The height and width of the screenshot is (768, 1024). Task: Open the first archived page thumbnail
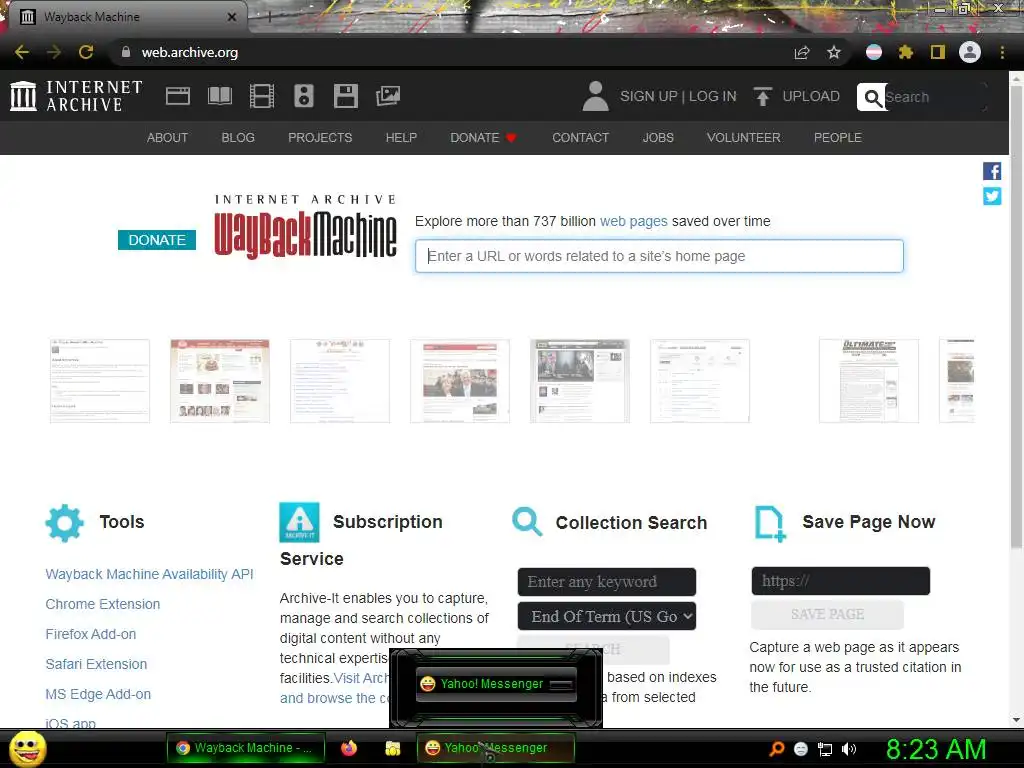100,381
